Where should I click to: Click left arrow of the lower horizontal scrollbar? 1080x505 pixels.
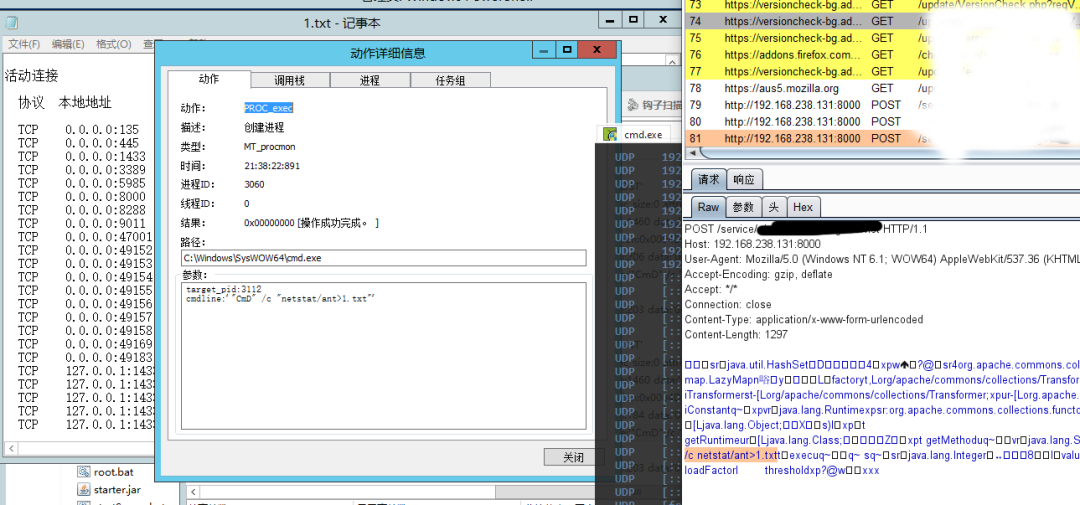[x=196, y=492]
